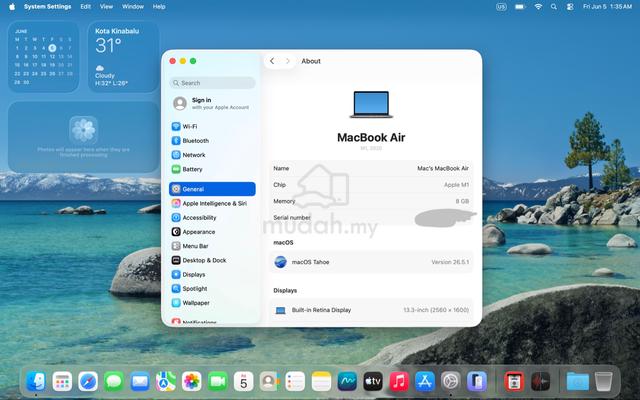640x400 pixels.
Task: Open Apple Intelligence & Siri settings
Action: pos(212,203)
